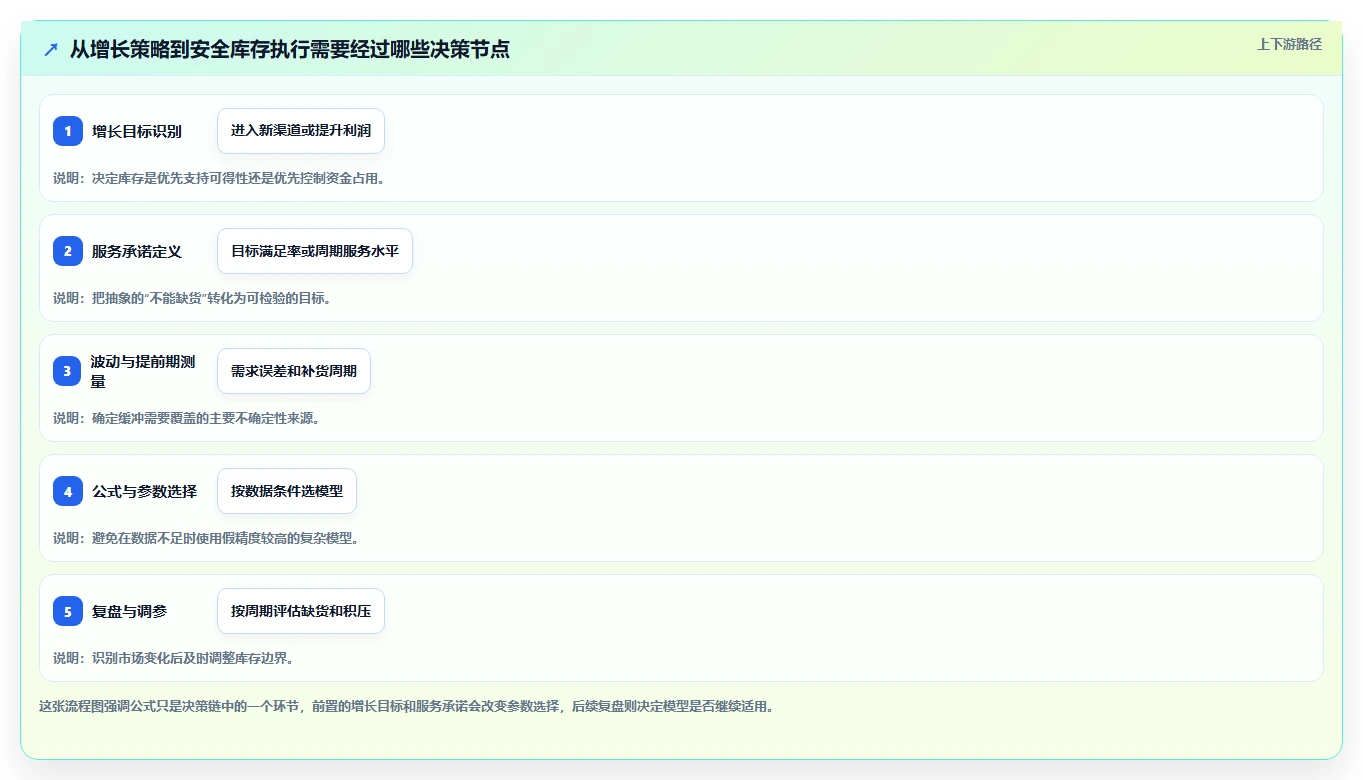
Task: Click the 按数据条件选模型 chip
Action: tap(287, 491)
